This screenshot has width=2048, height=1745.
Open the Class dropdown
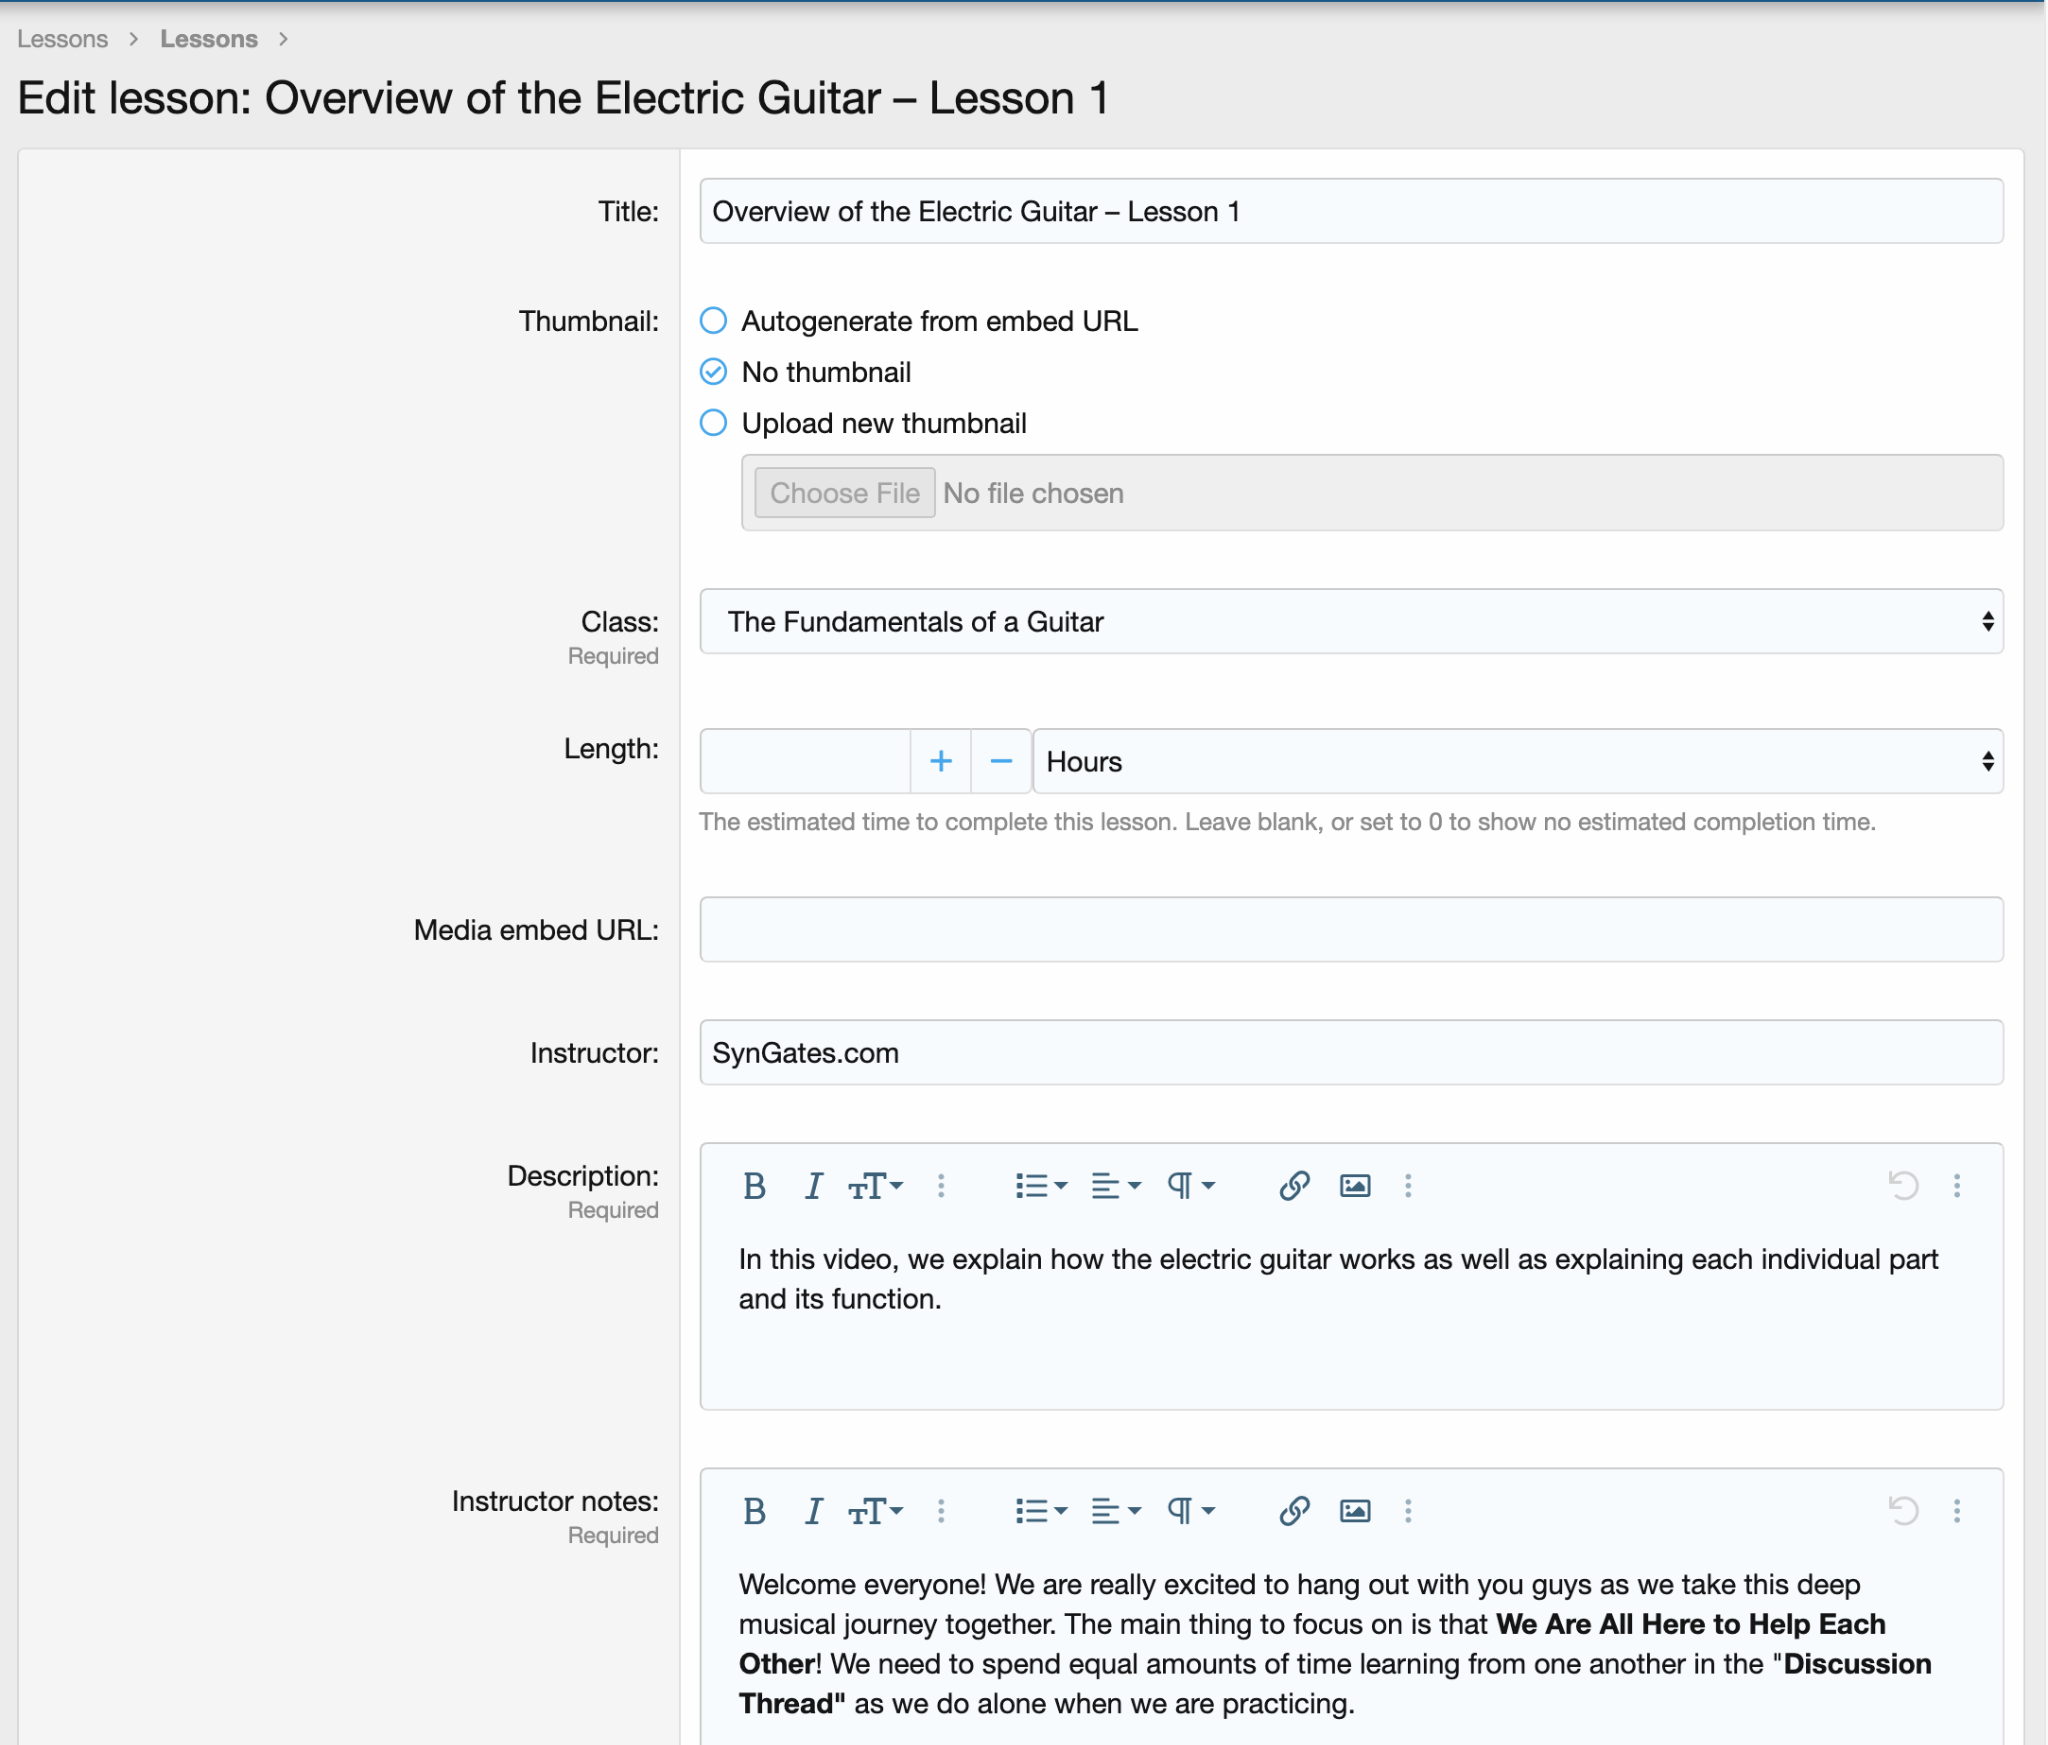click(x=1350, y=622)
